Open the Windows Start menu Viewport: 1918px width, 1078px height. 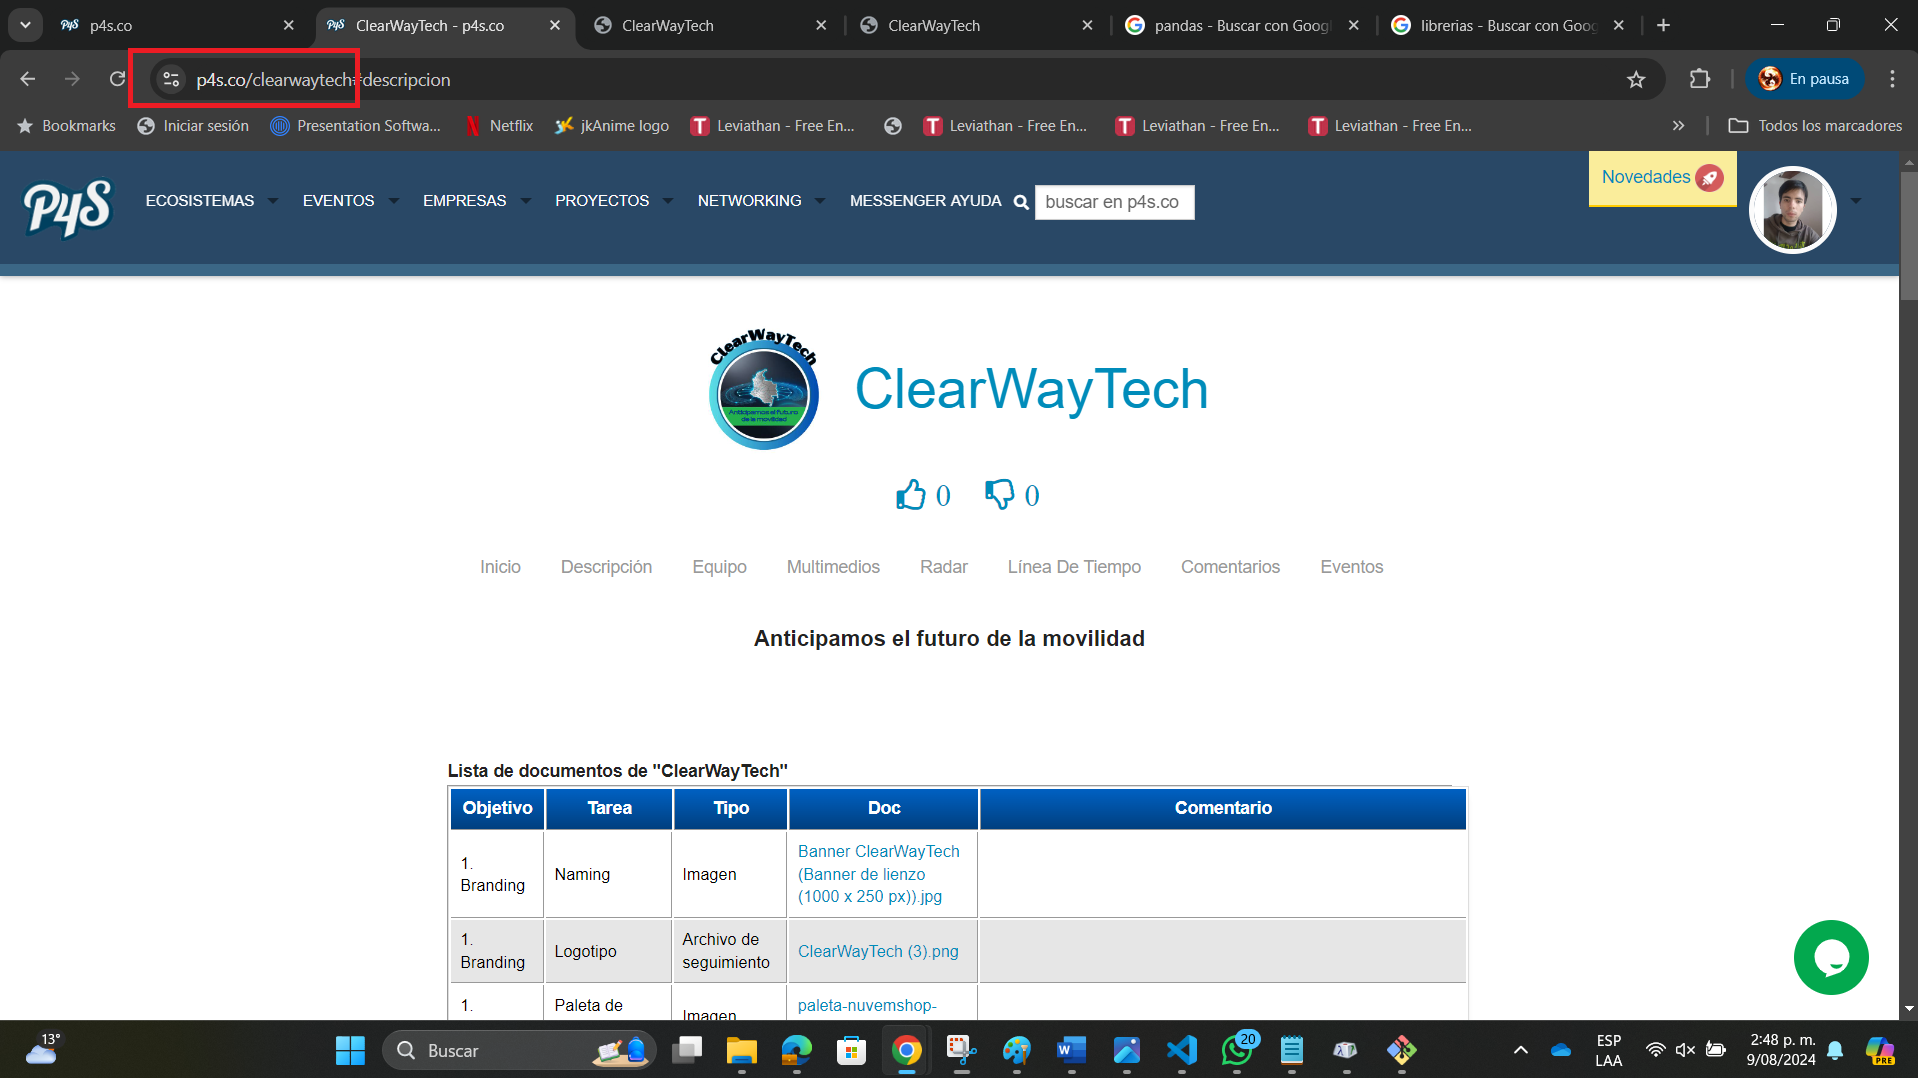(x=350, y=1050)
